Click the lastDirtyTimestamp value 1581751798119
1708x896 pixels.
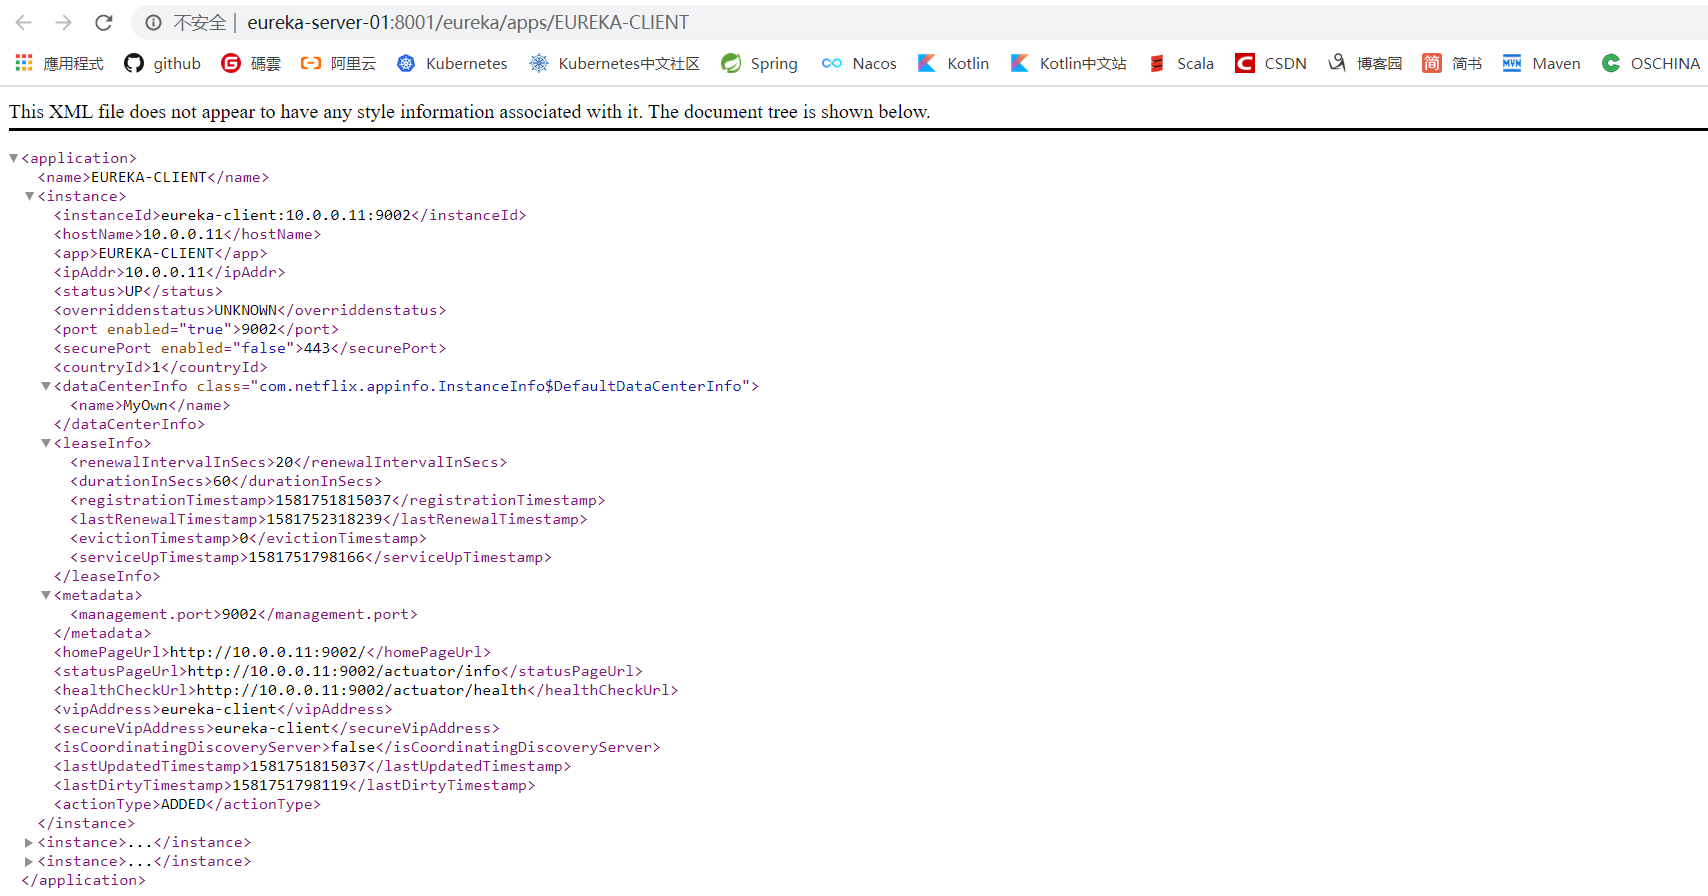pos(290,785)
